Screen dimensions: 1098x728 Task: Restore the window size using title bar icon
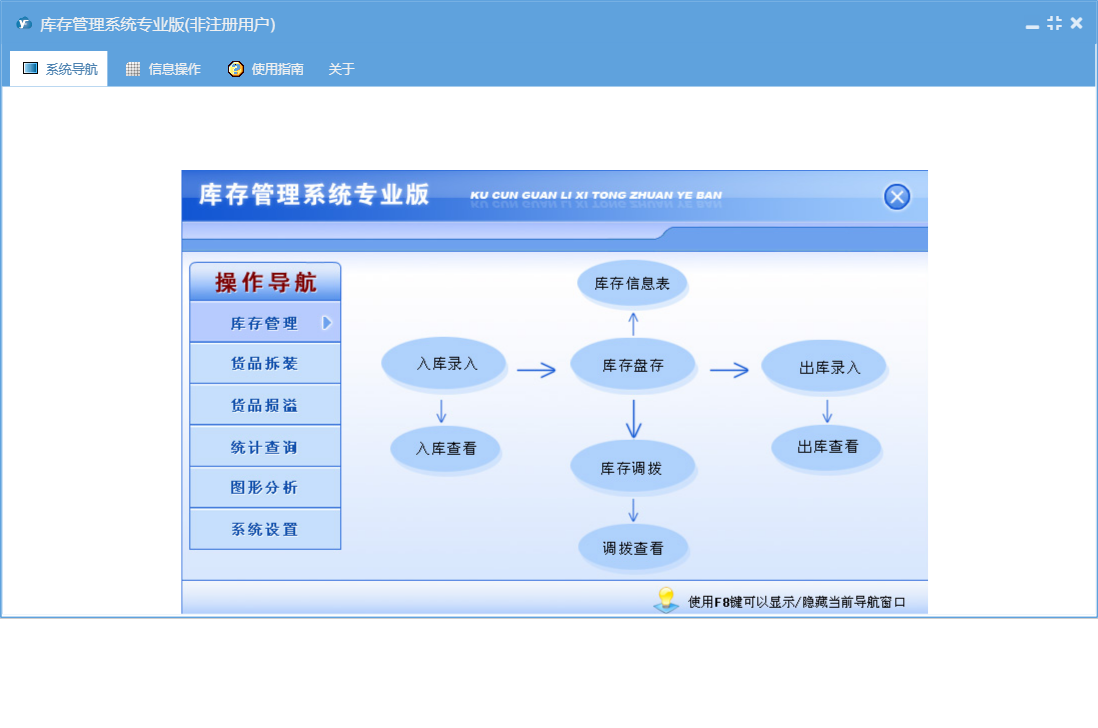1054,23
